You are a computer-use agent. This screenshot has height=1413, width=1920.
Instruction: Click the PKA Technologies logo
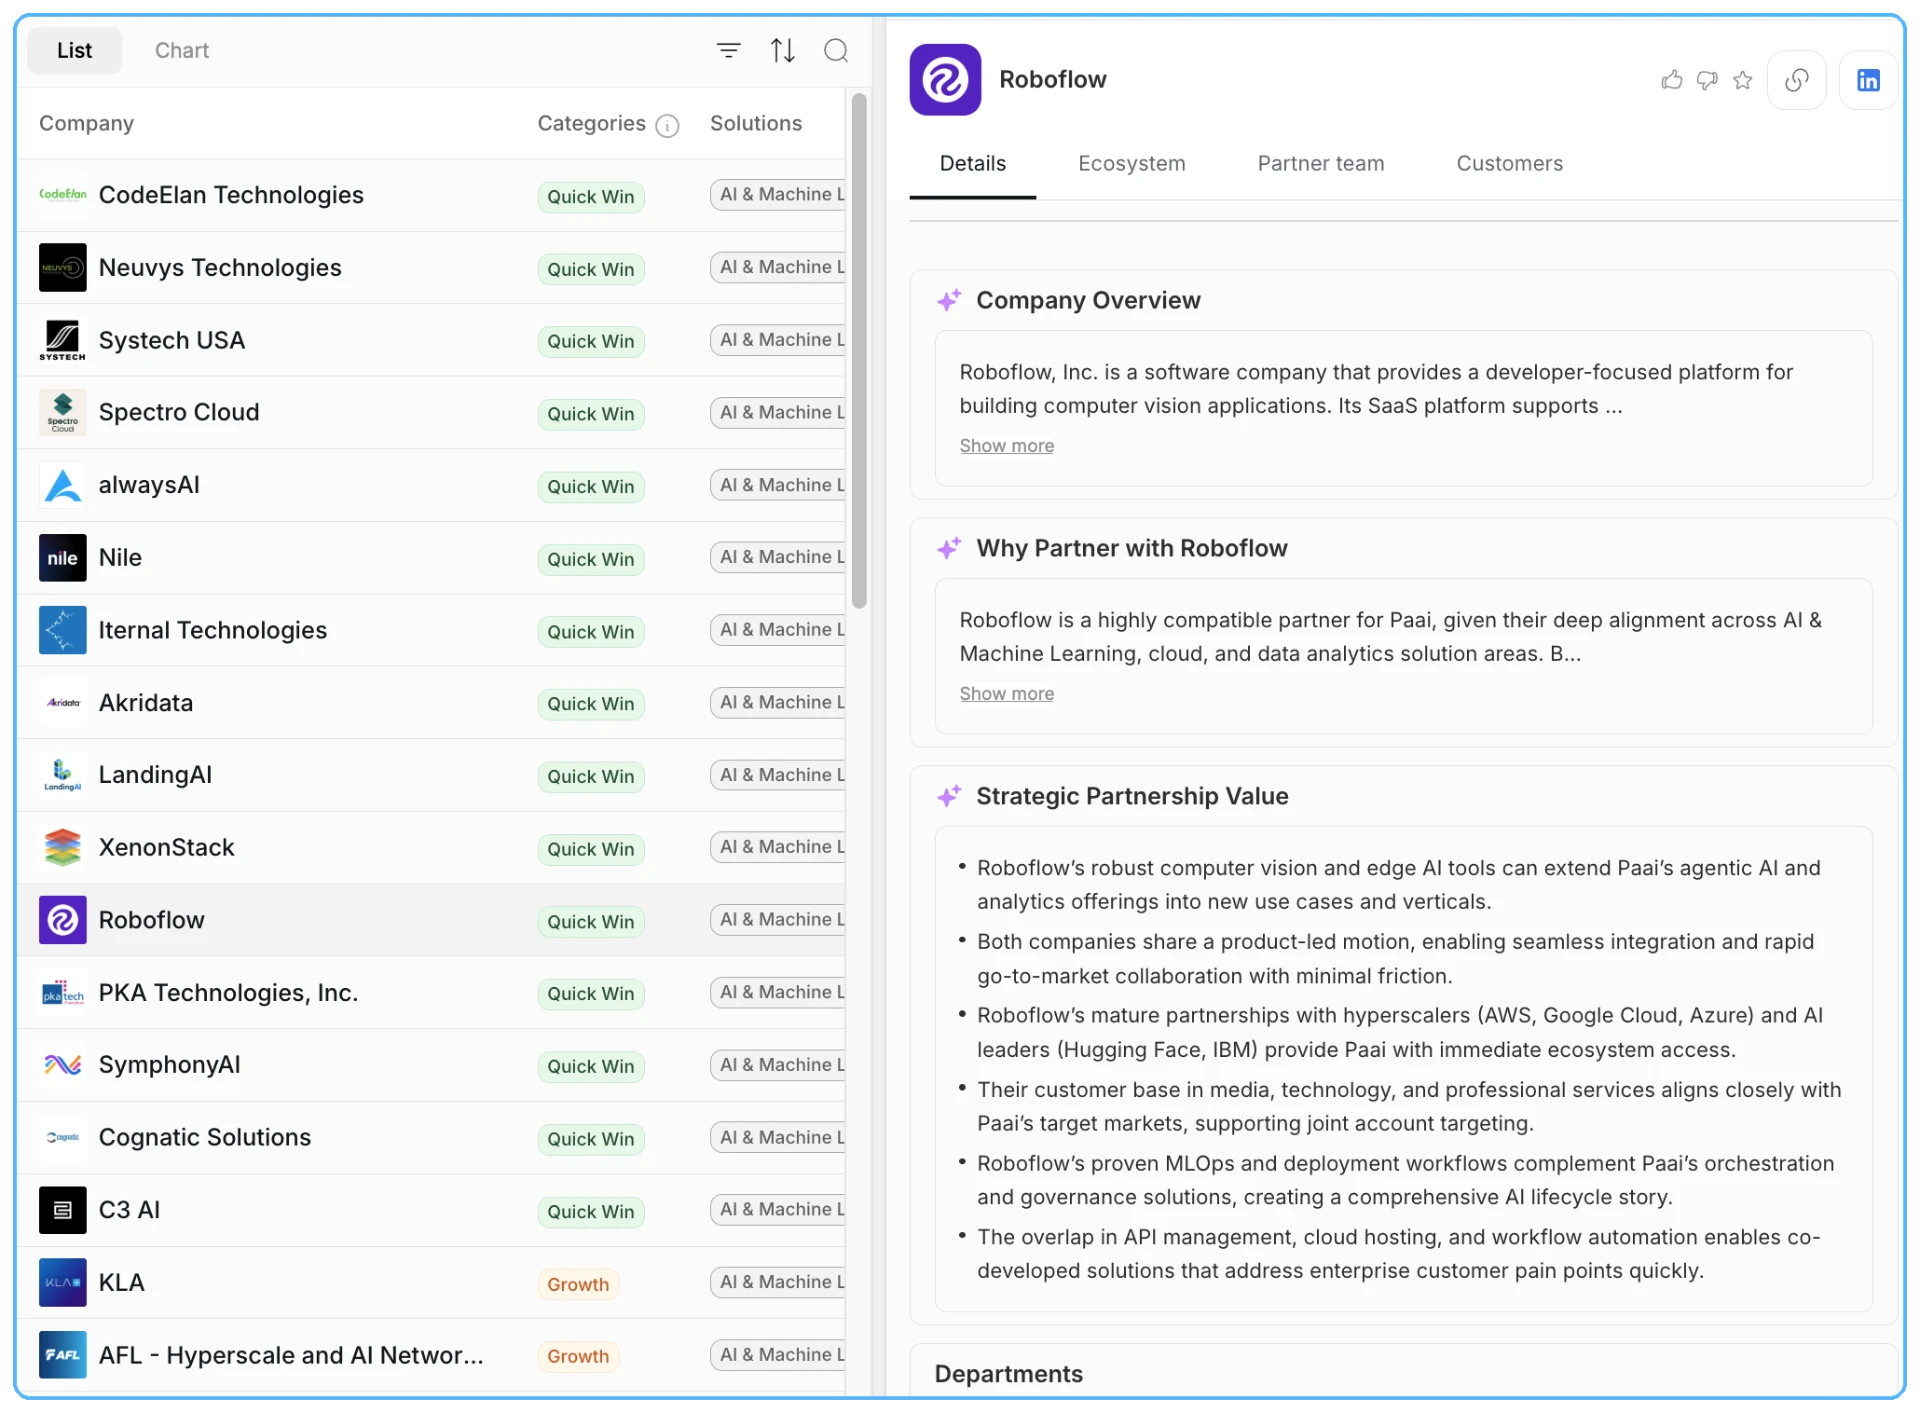coord(63,993)
